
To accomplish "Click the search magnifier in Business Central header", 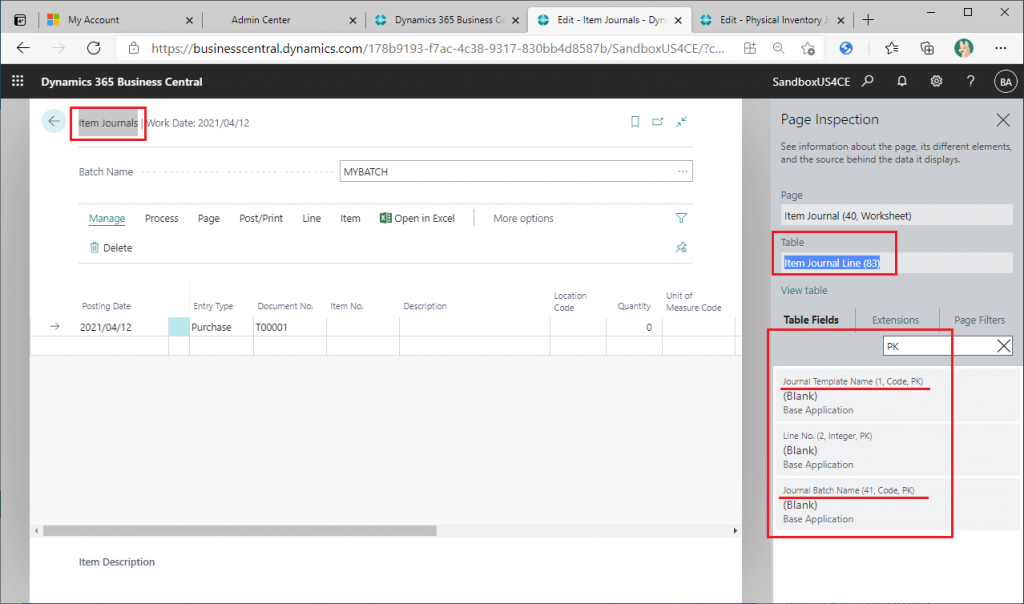I will coord(867,81).
